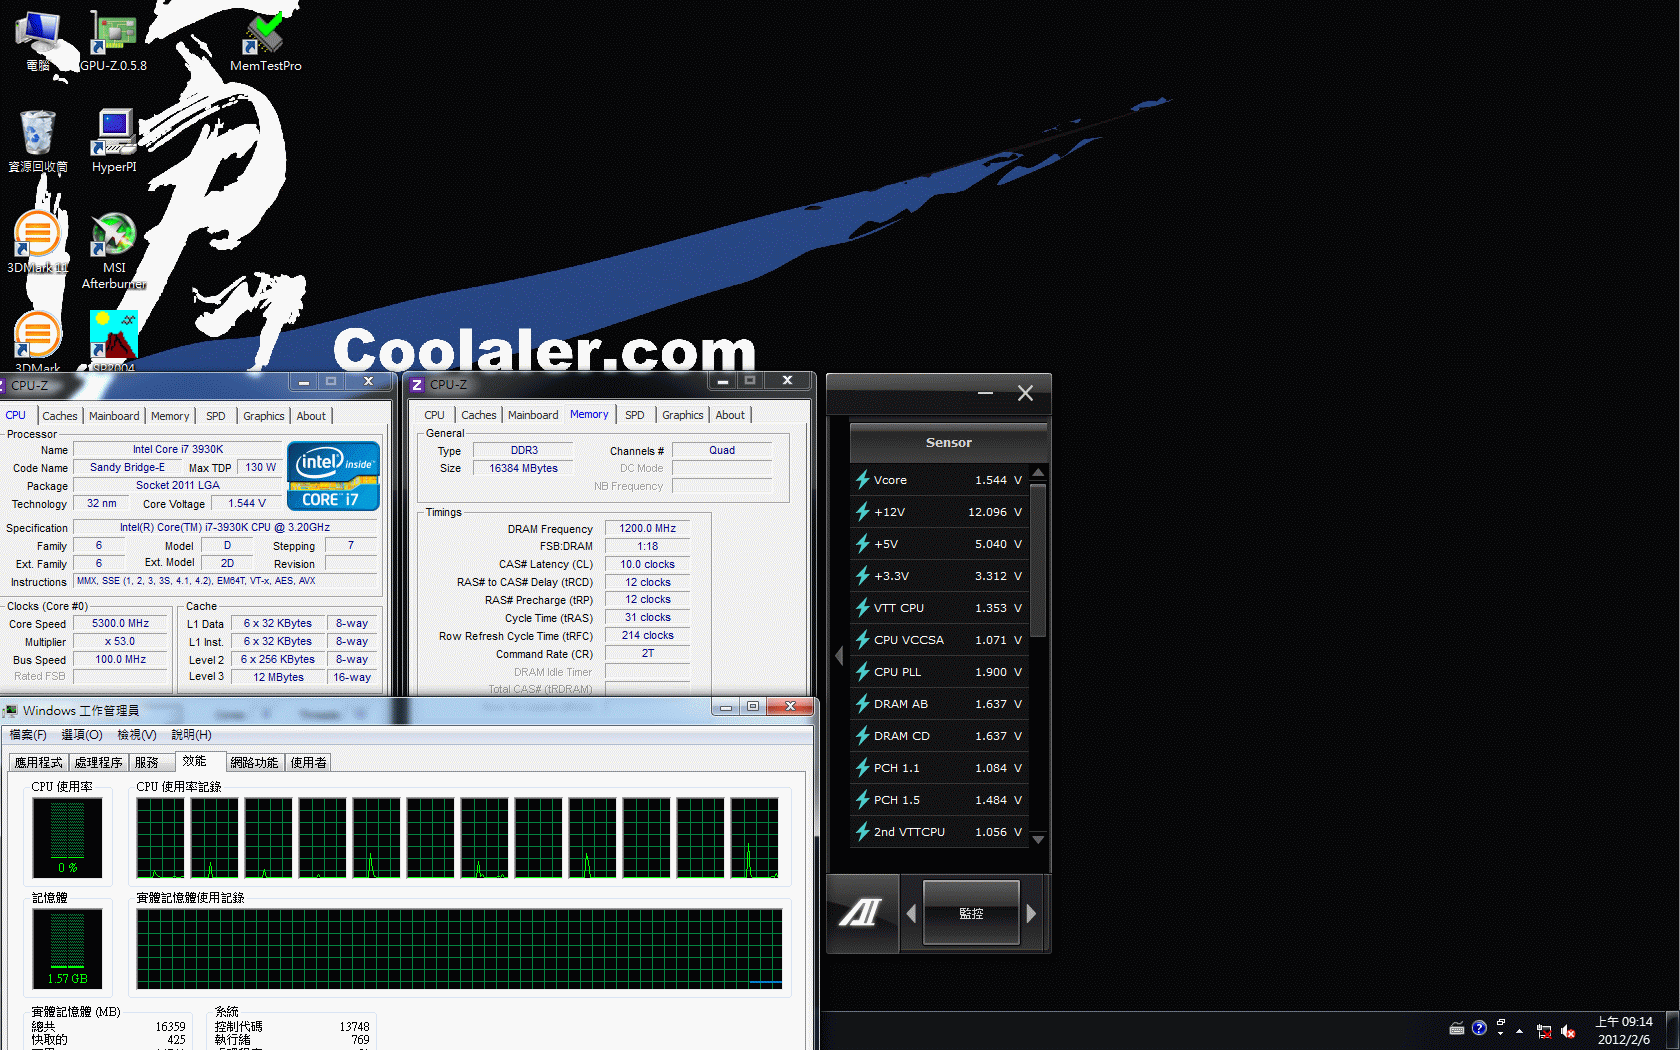Open About tab in left CPU-Z window
Screen dimensions: 1680x1050
[x=311, y=416]
